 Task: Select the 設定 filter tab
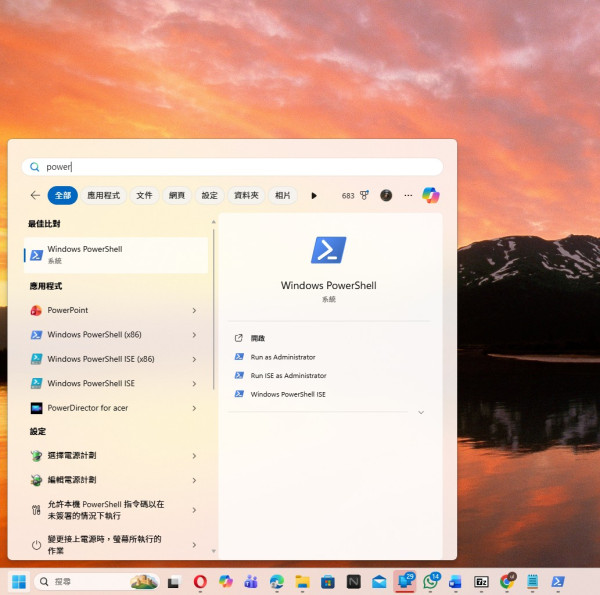[209, 196]
